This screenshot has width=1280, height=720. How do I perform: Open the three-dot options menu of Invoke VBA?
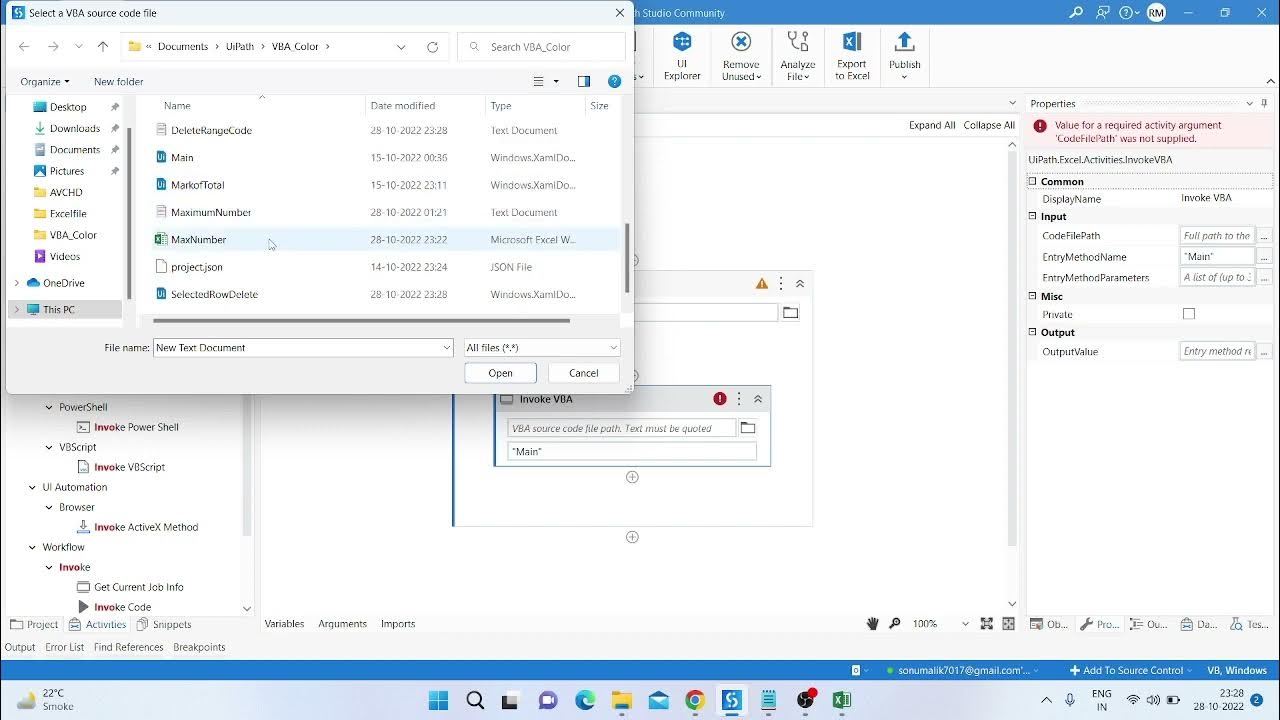(x=739, y=399)
